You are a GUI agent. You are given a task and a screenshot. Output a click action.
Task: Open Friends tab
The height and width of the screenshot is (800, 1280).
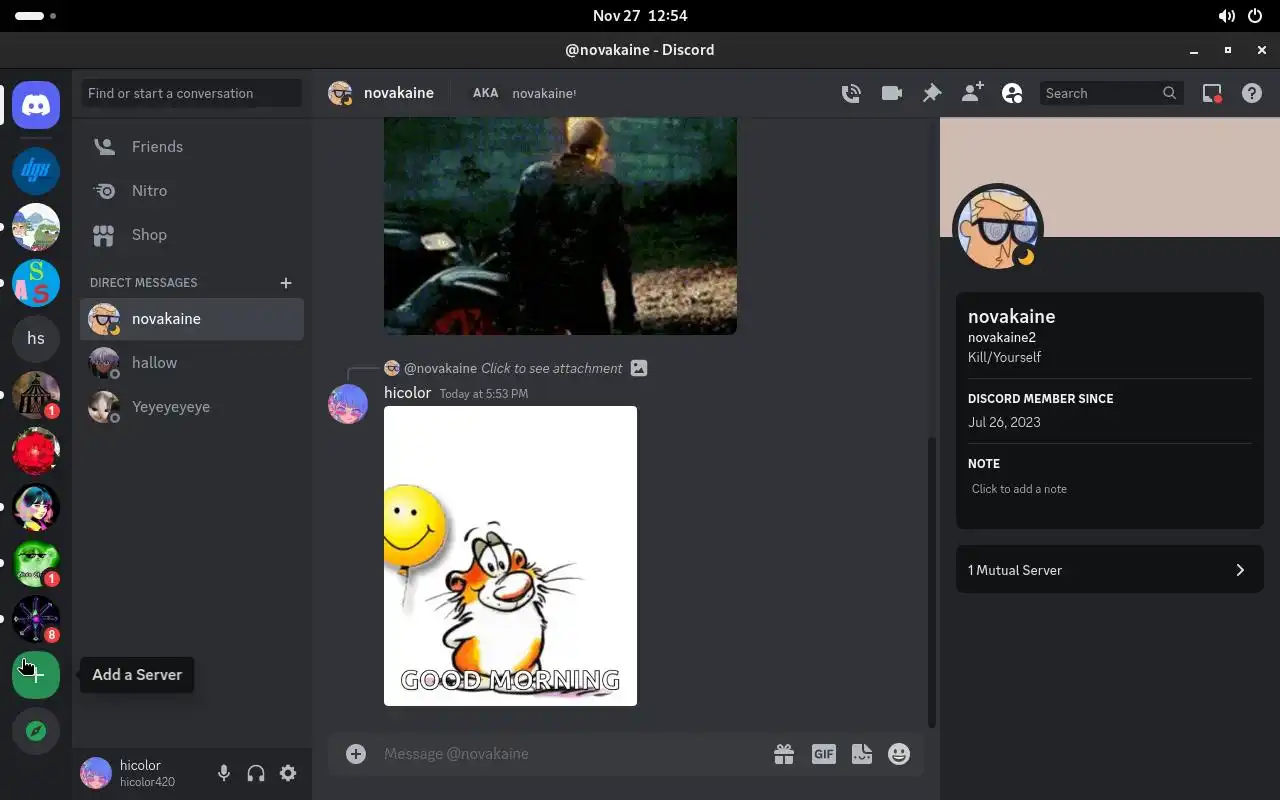[192, 146]
